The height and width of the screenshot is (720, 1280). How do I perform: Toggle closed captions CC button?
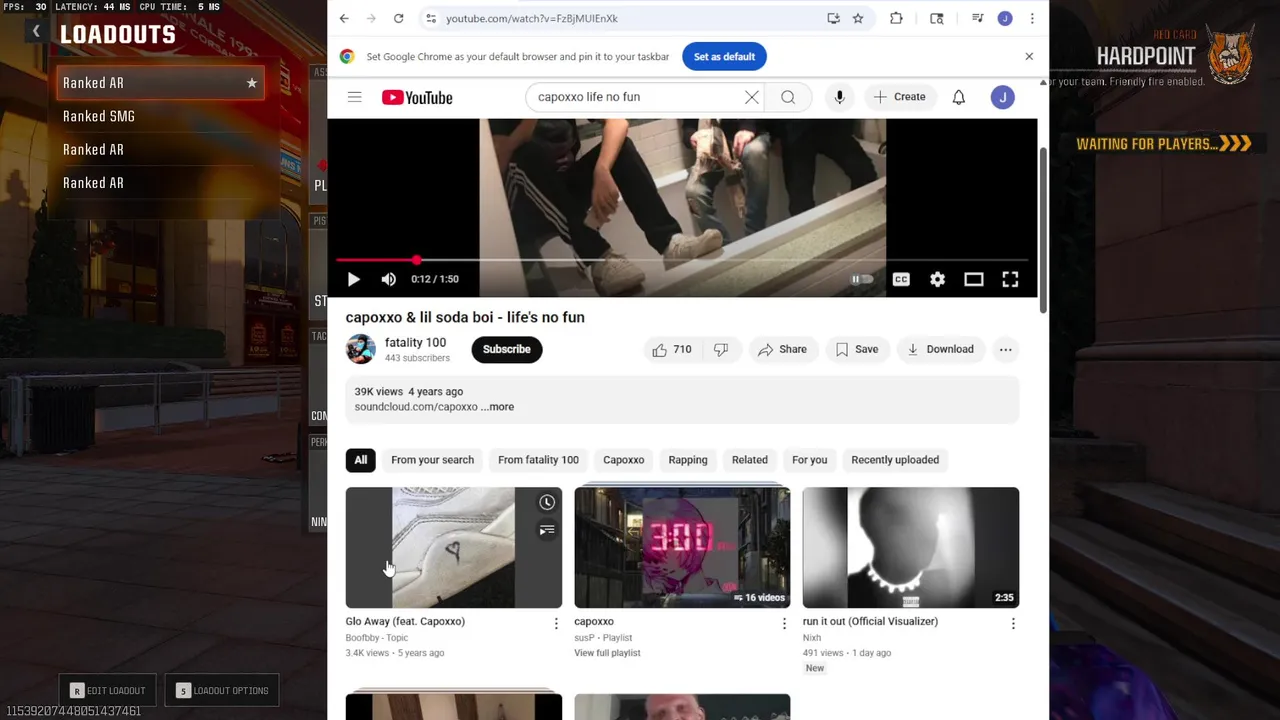pyautogui.click(x=901, y=279)
